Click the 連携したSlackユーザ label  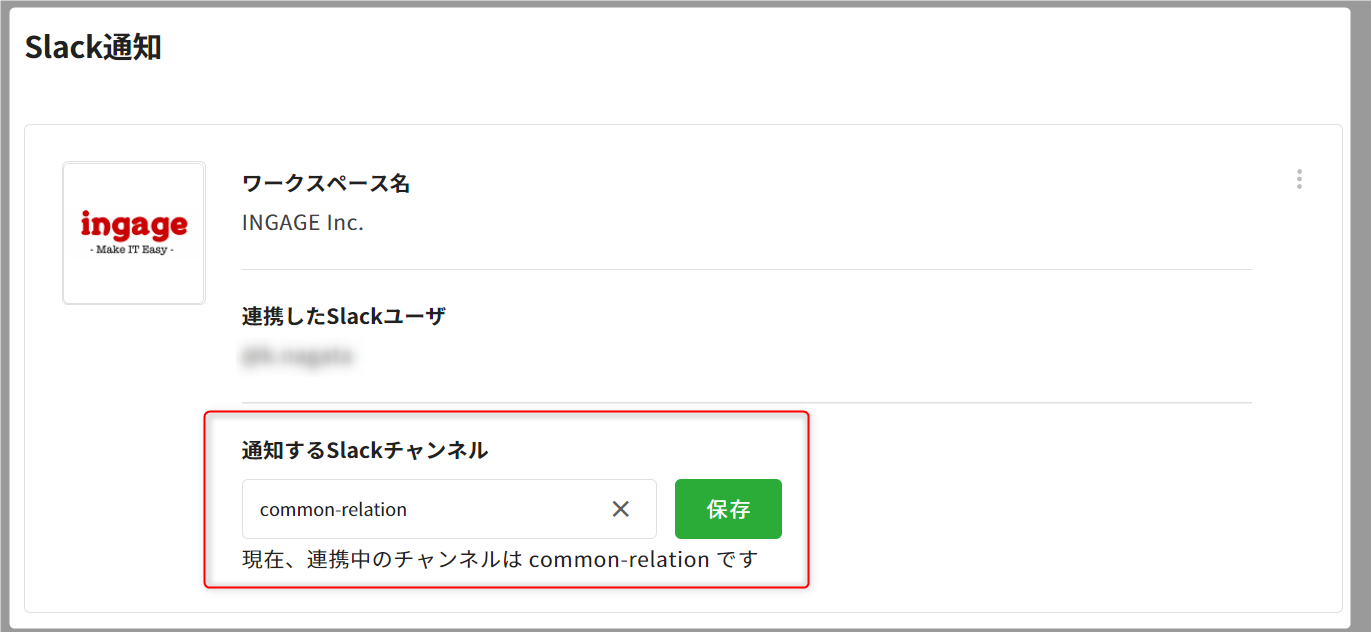click(344, 316)
